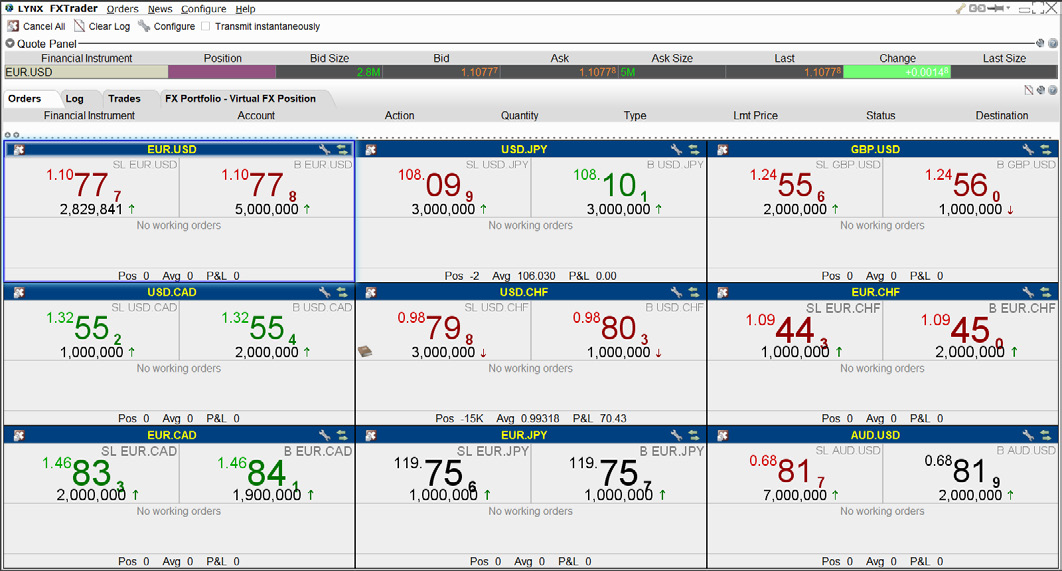Cancel orders in the USD.CAD cell
This screenshot has width=1062, height=571.
(19, 293)
